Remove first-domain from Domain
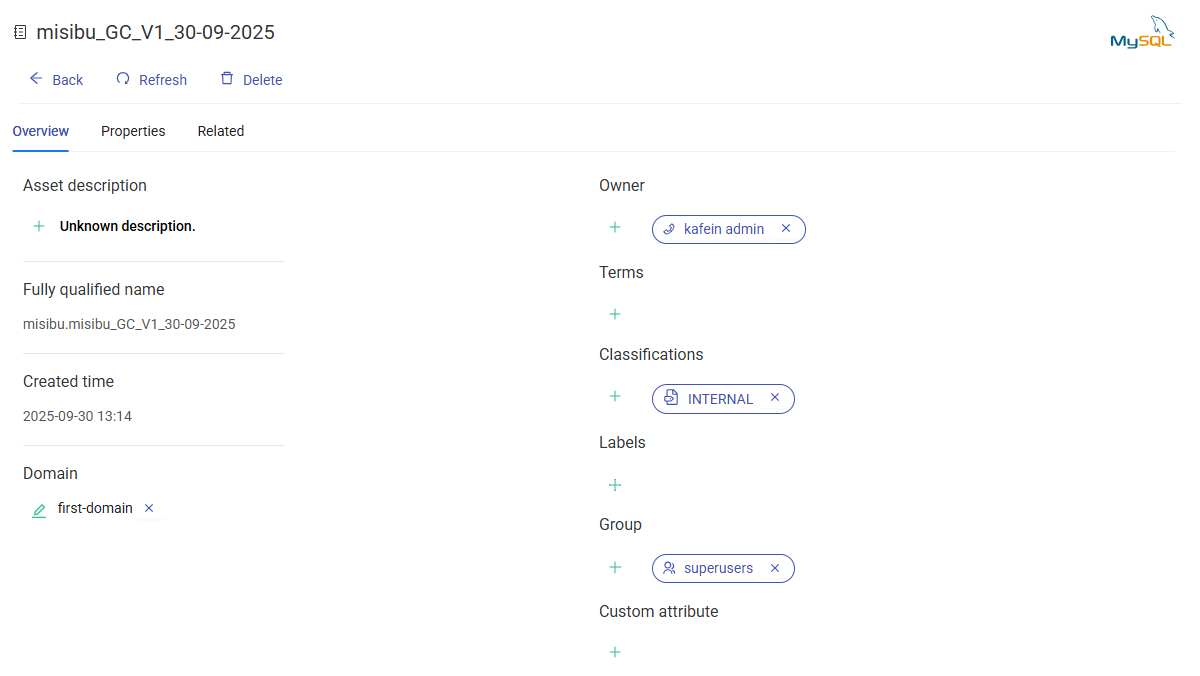The height and width of the screenshot is (676, 1200). (x=149, y=508)
